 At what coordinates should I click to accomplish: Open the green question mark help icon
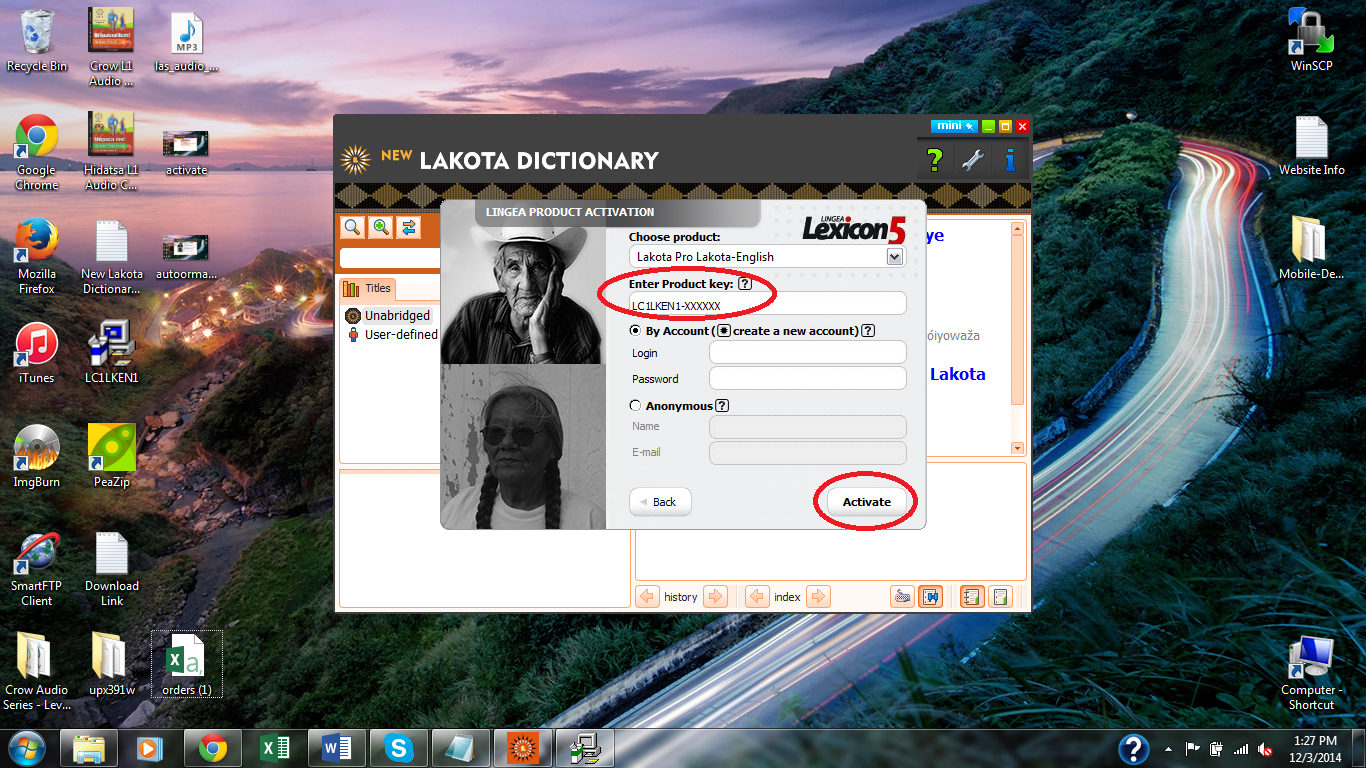coord(934,160)
